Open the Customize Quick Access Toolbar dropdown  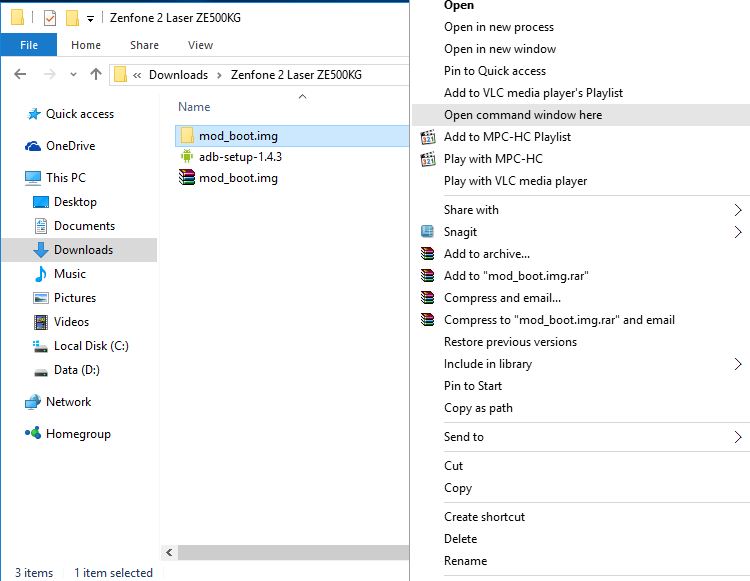90,19
